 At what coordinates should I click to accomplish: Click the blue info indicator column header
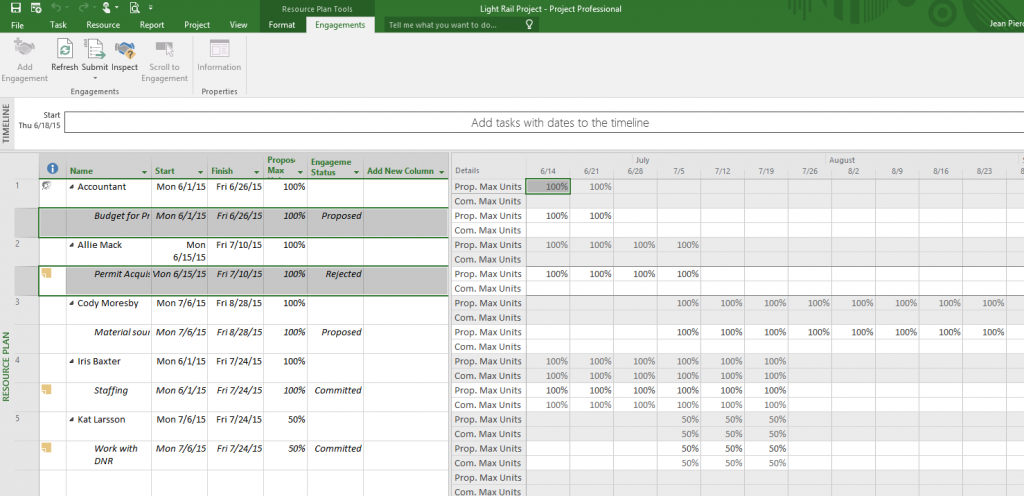53,169
